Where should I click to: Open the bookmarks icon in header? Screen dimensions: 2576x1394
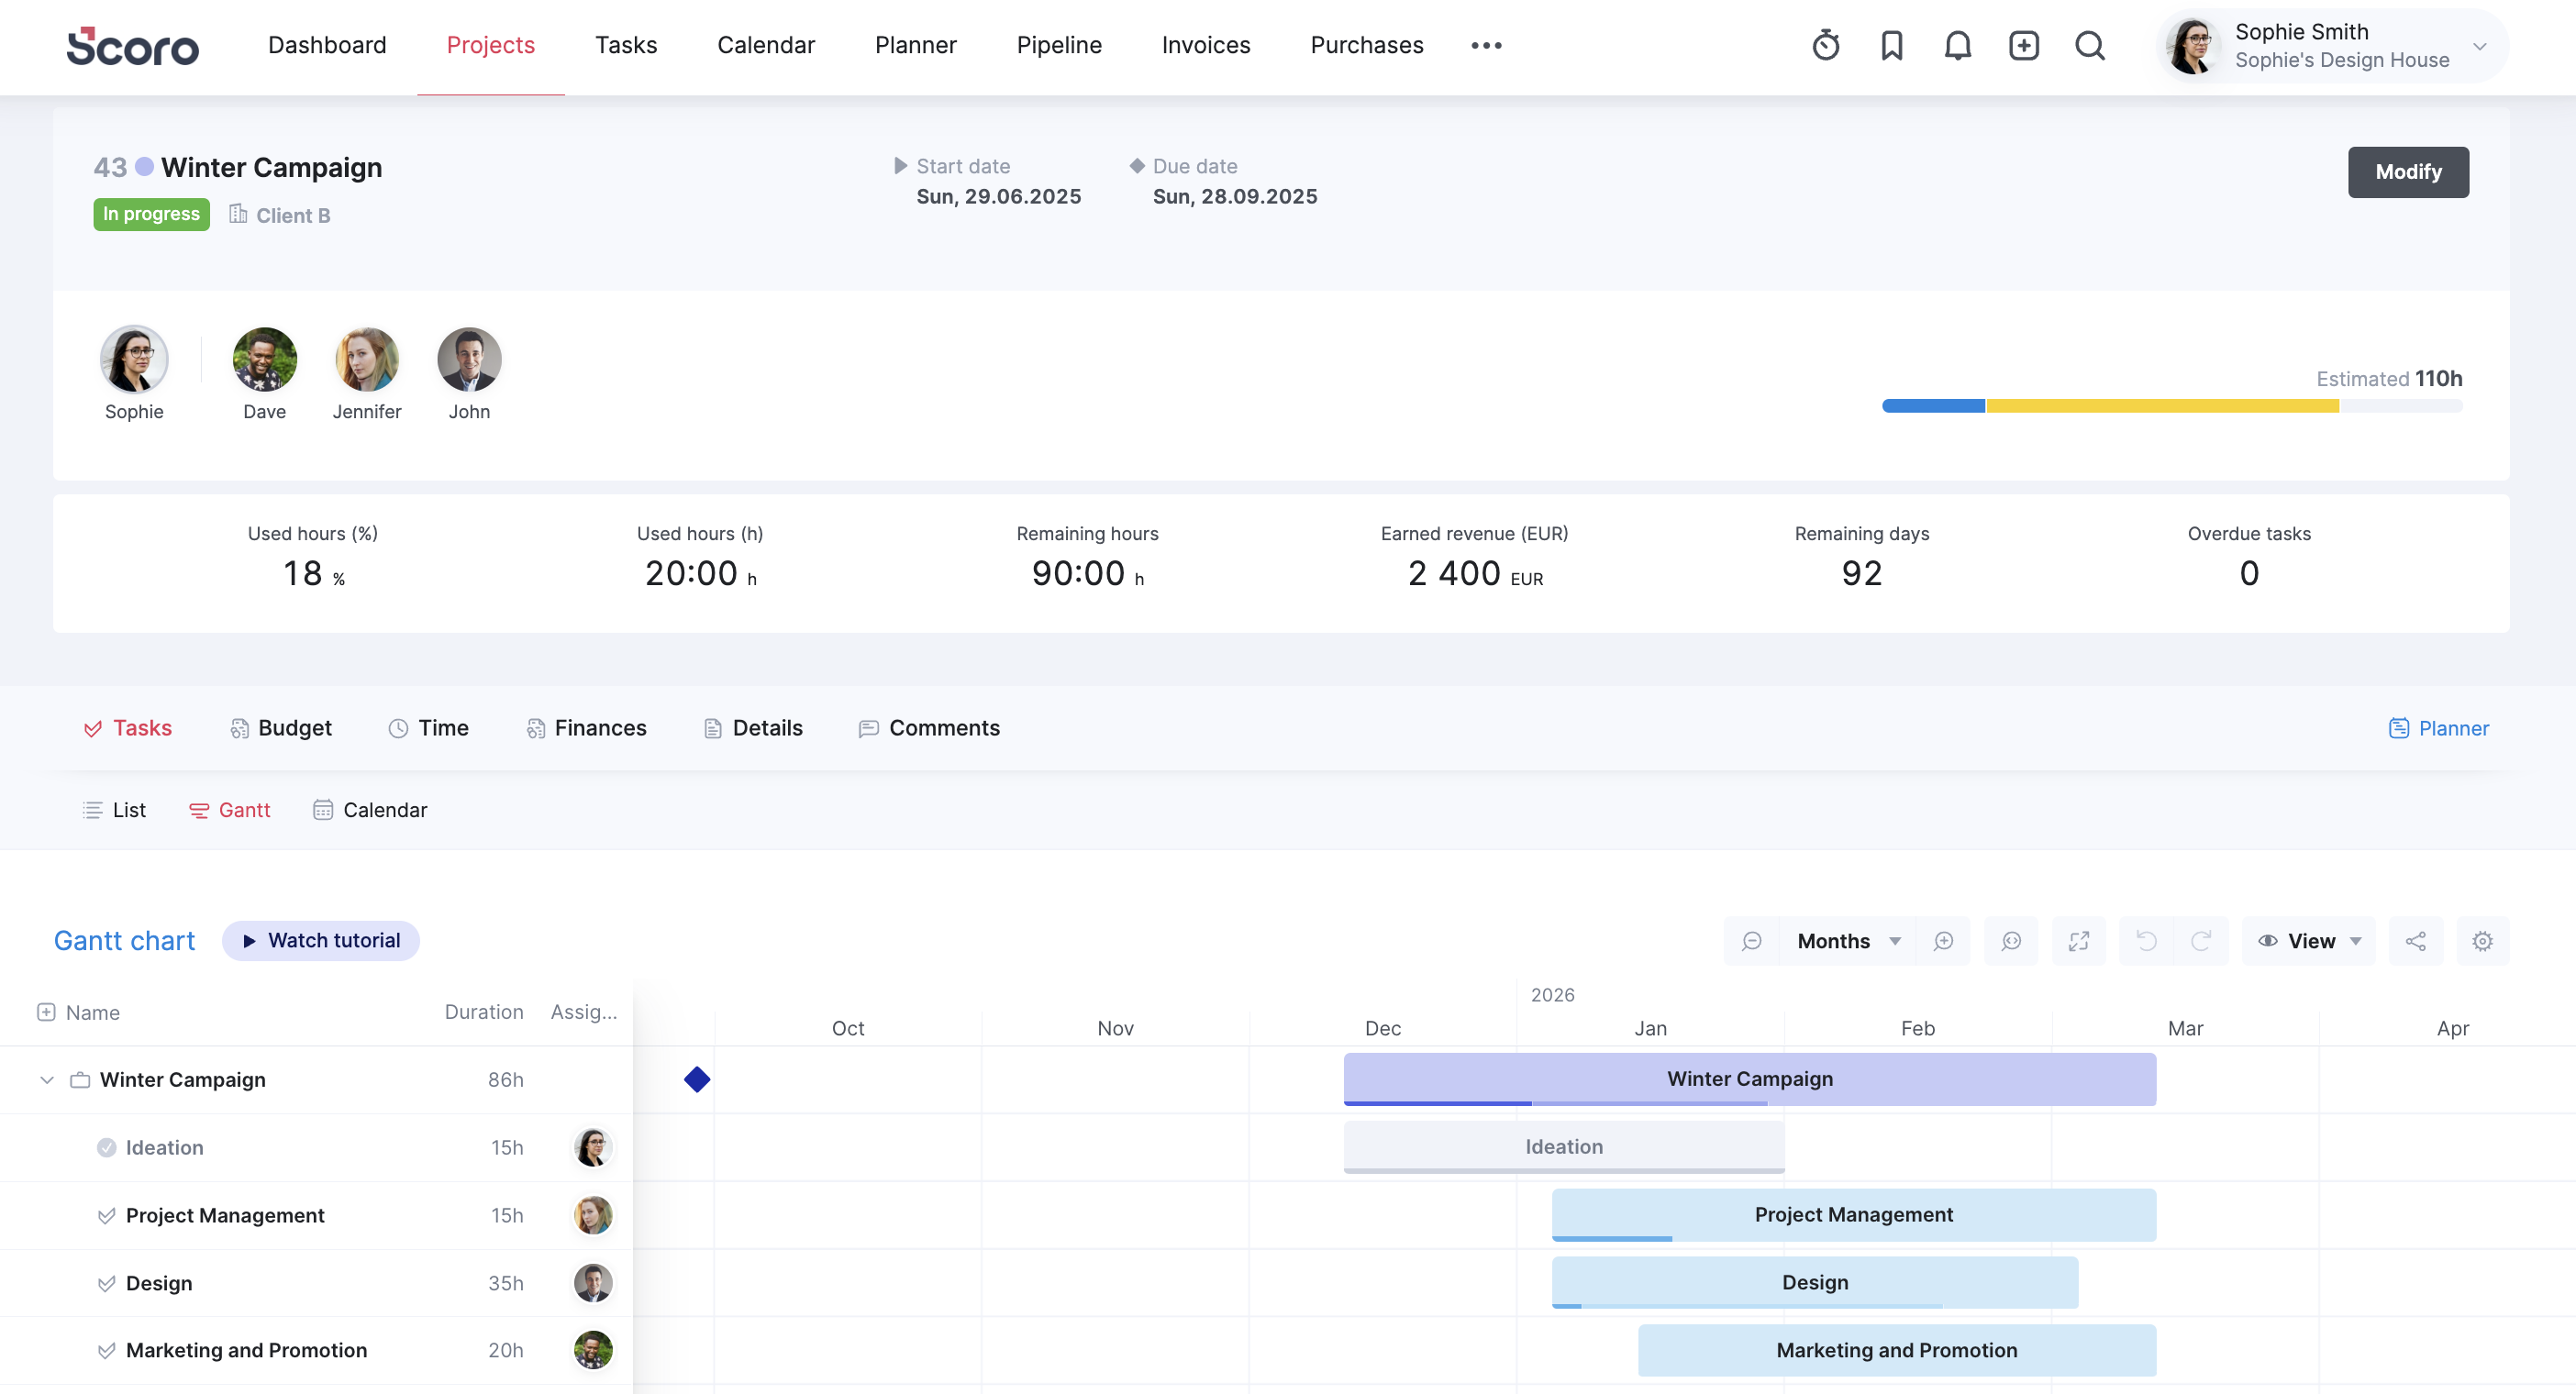tap(1891, 45)
